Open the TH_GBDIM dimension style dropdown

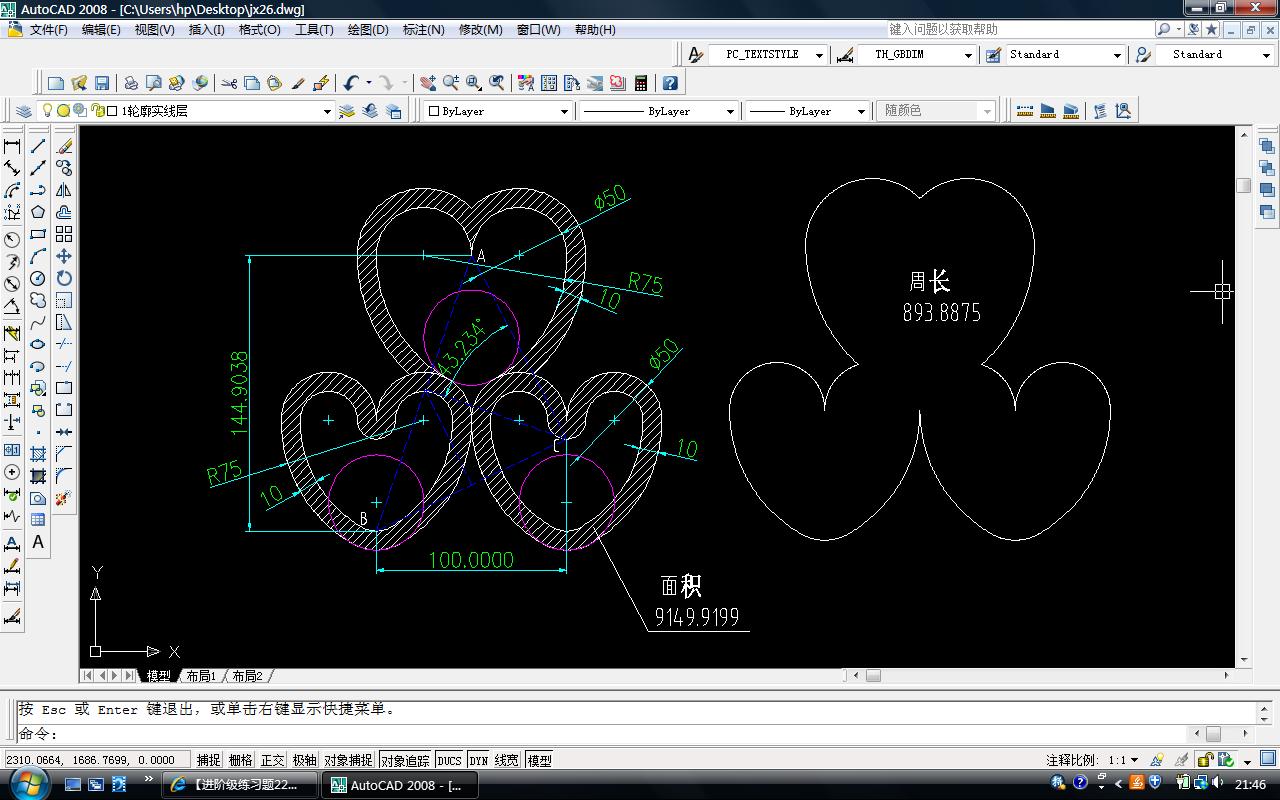click(x=968, y=55)
